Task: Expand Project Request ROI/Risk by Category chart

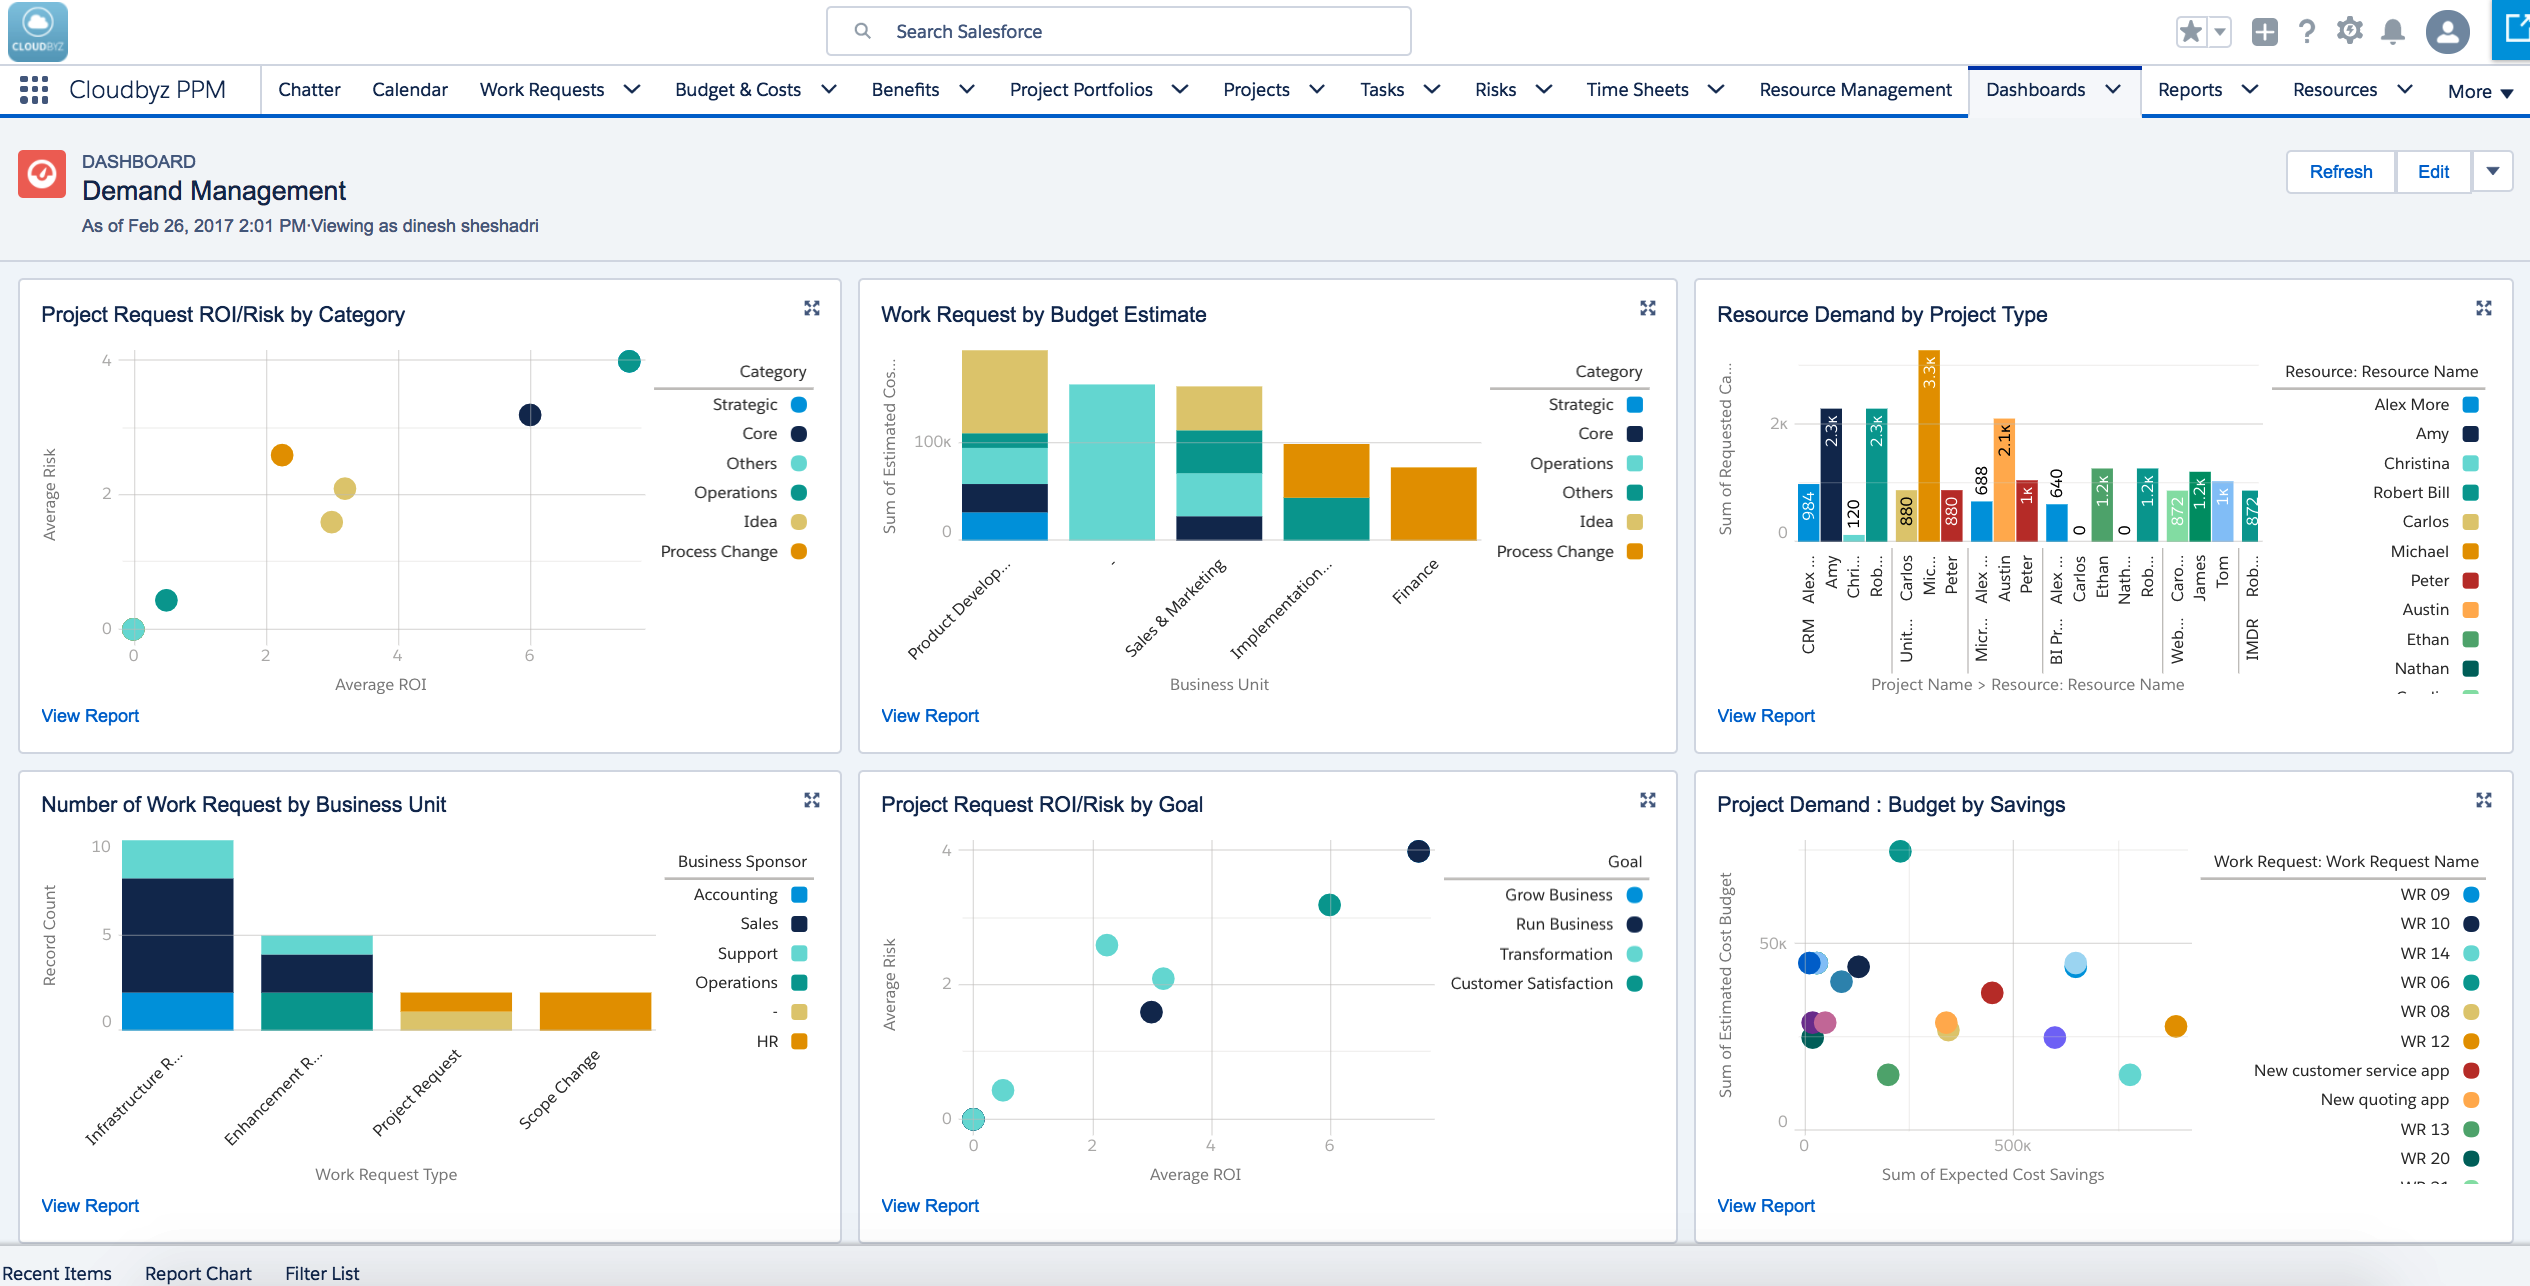Action: tap(812, 308)
